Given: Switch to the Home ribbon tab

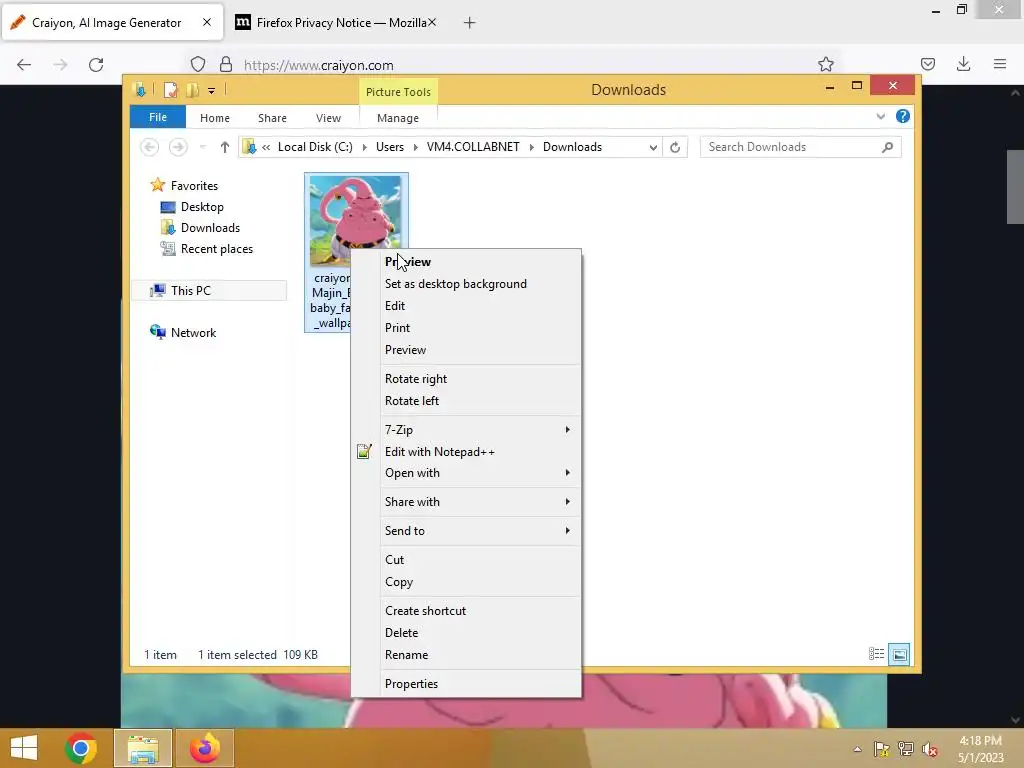Looking at the screenshot, I should coord(215,118).
